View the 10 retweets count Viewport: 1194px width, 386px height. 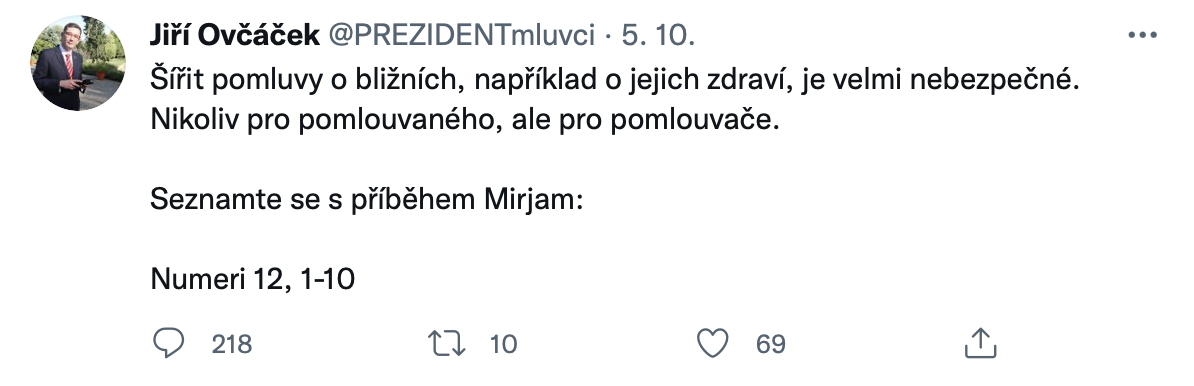click(503, 344)
